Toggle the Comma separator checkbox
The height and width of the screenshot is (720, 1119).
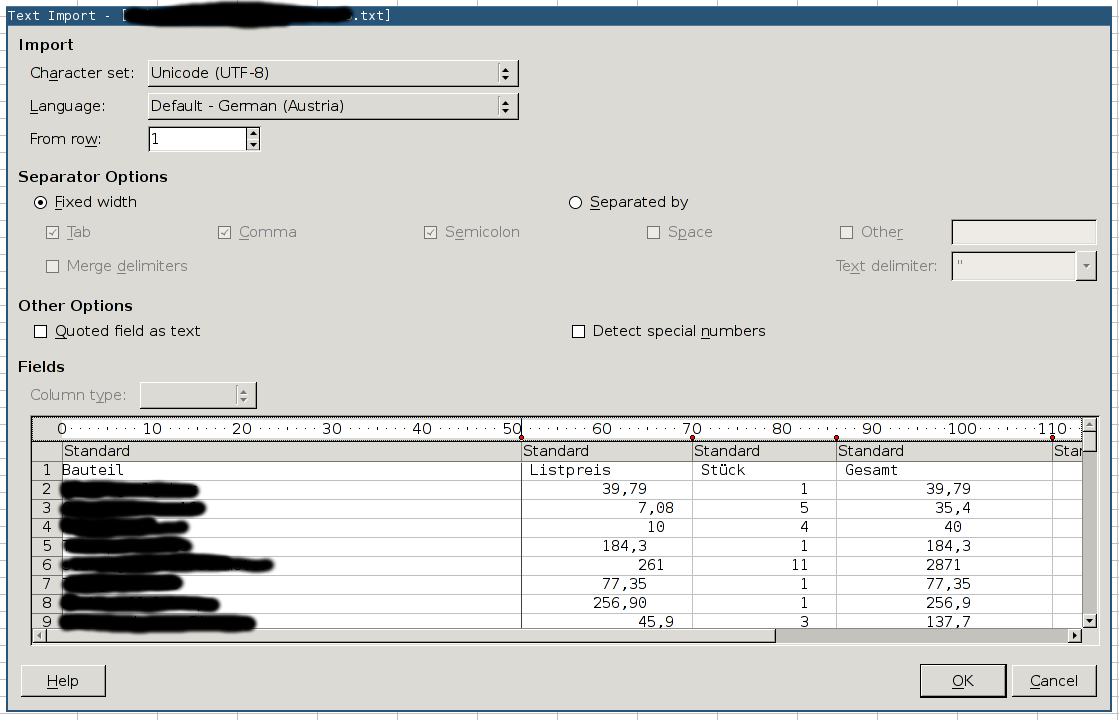224,233
